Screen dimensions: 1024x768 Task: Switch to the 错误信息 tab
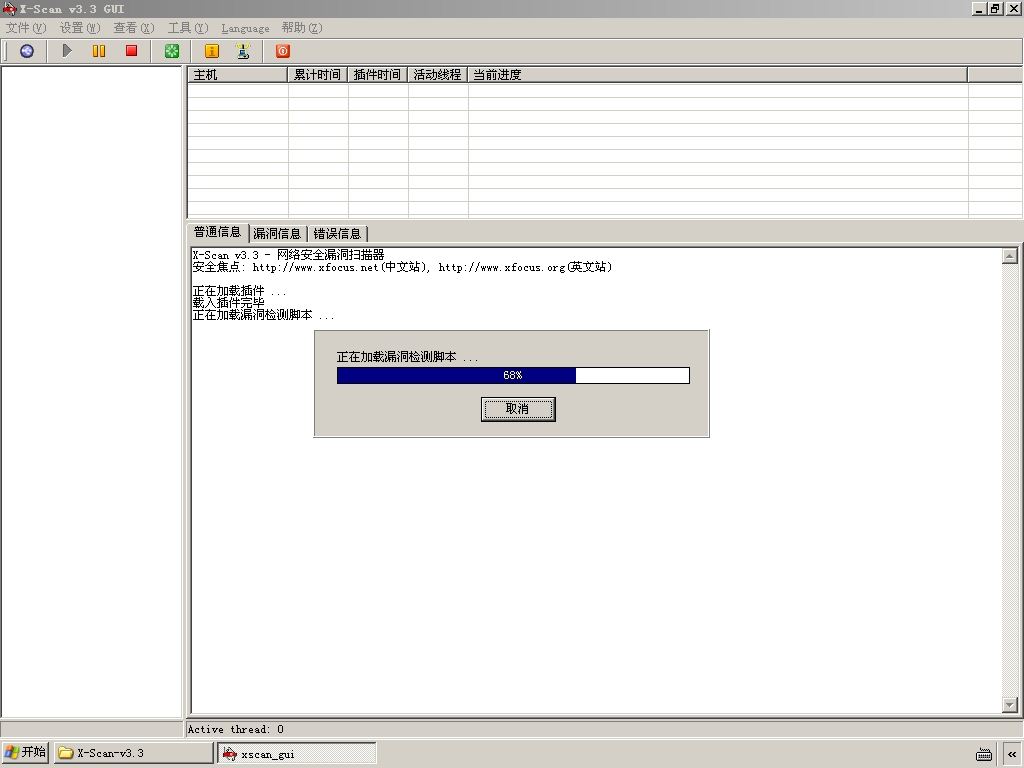tap(337, 233)
